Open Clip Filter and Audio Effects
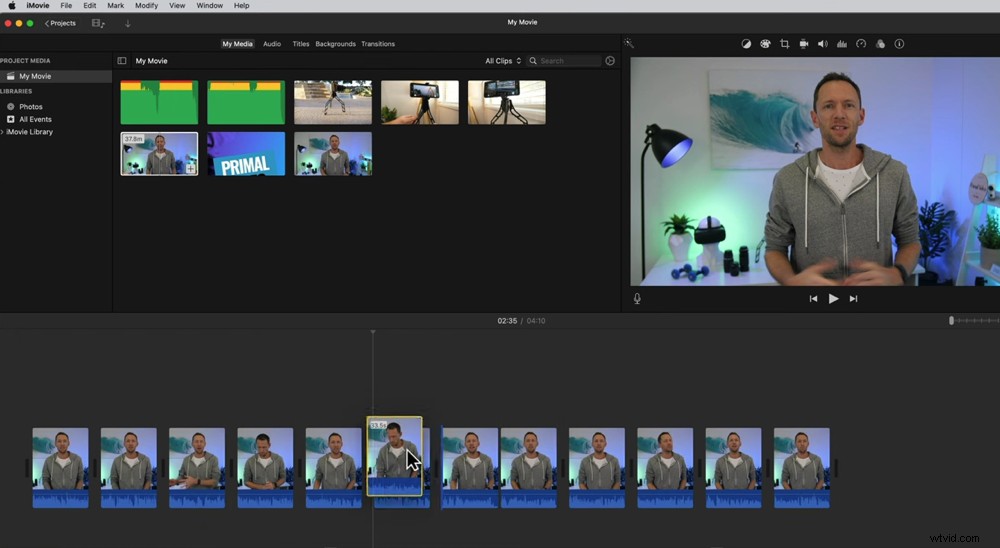1000x548 pixels. click(x=880, y=44)
